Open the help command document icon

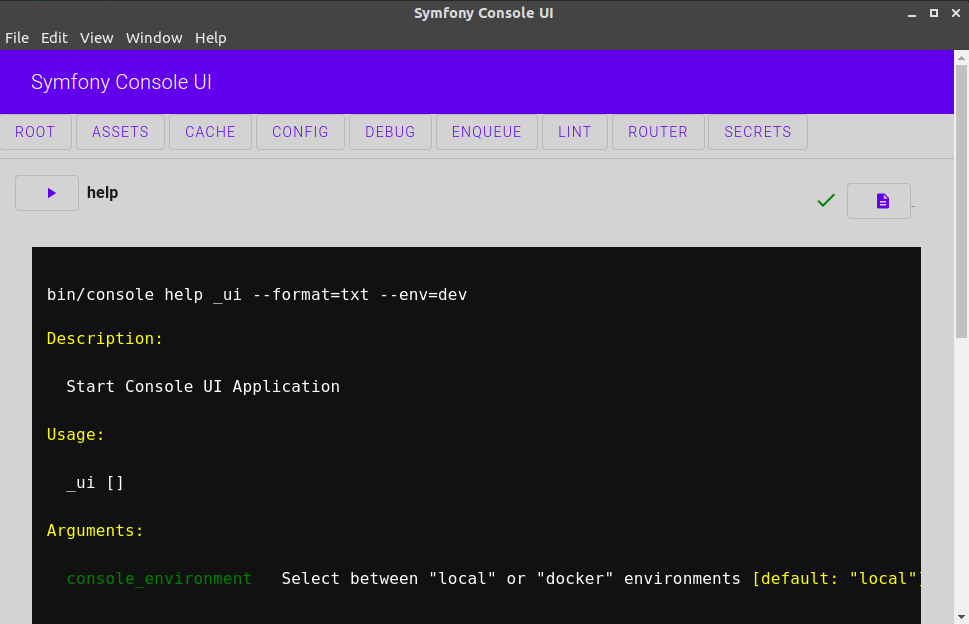879,201
